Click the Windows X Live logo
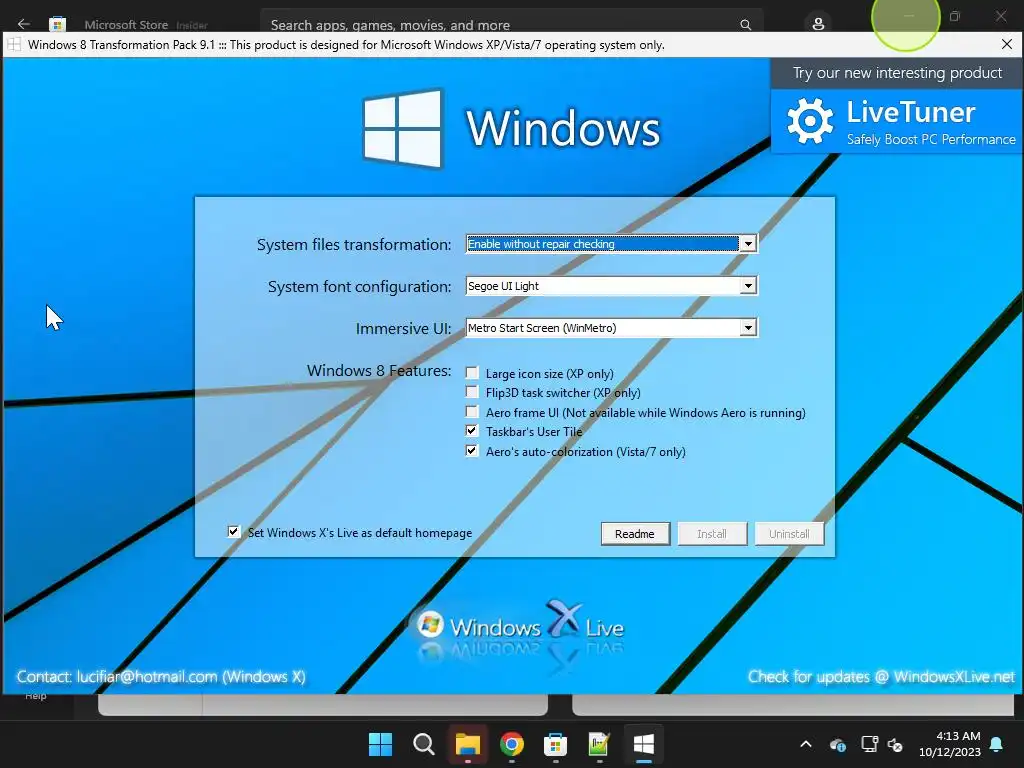The height and width of the screenshot is (768, 1024). (520, 627)
